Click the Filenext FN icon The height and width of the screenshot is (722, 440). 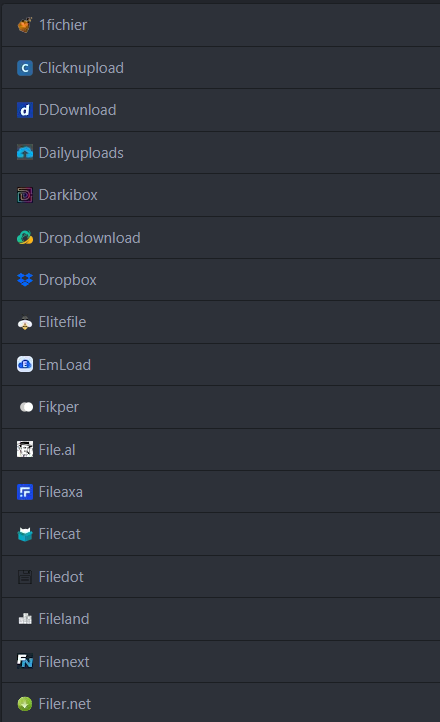pyautogui.click(x=25, y=661)
